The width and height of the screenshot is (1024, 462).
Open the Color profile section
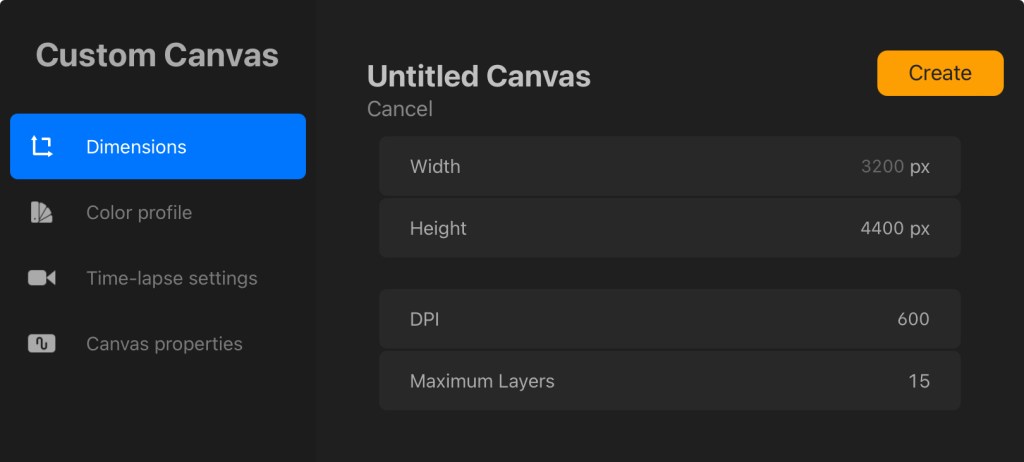click(x=139, y=212)
